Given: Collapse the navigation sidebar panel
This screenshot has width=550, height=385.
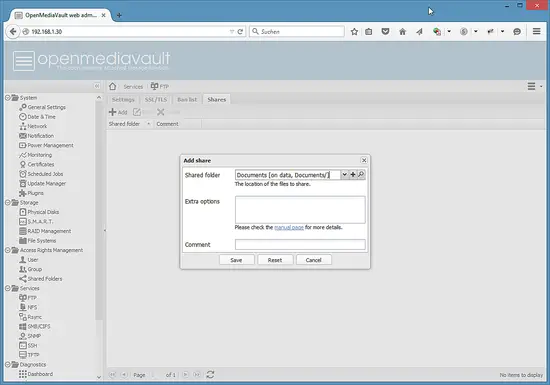Looking at the screenshot, I should [x=97, y=86].
